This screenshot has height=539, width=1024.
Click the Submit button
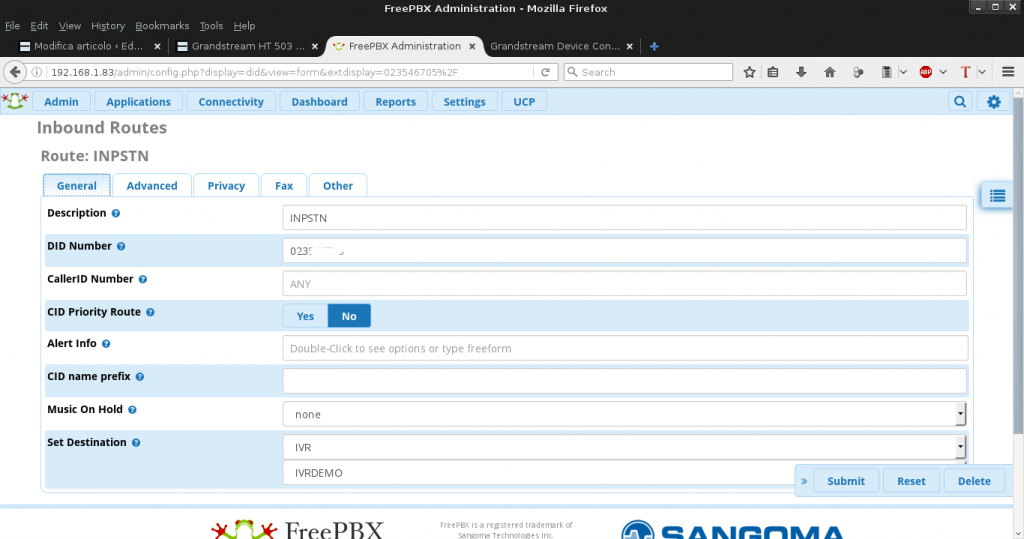[x=845, y=481]
